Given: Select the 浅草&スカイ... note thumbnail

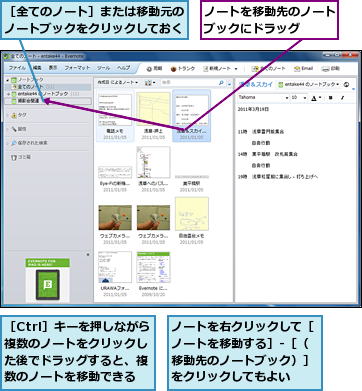Looking at the screenshot, I should point(192,116).
